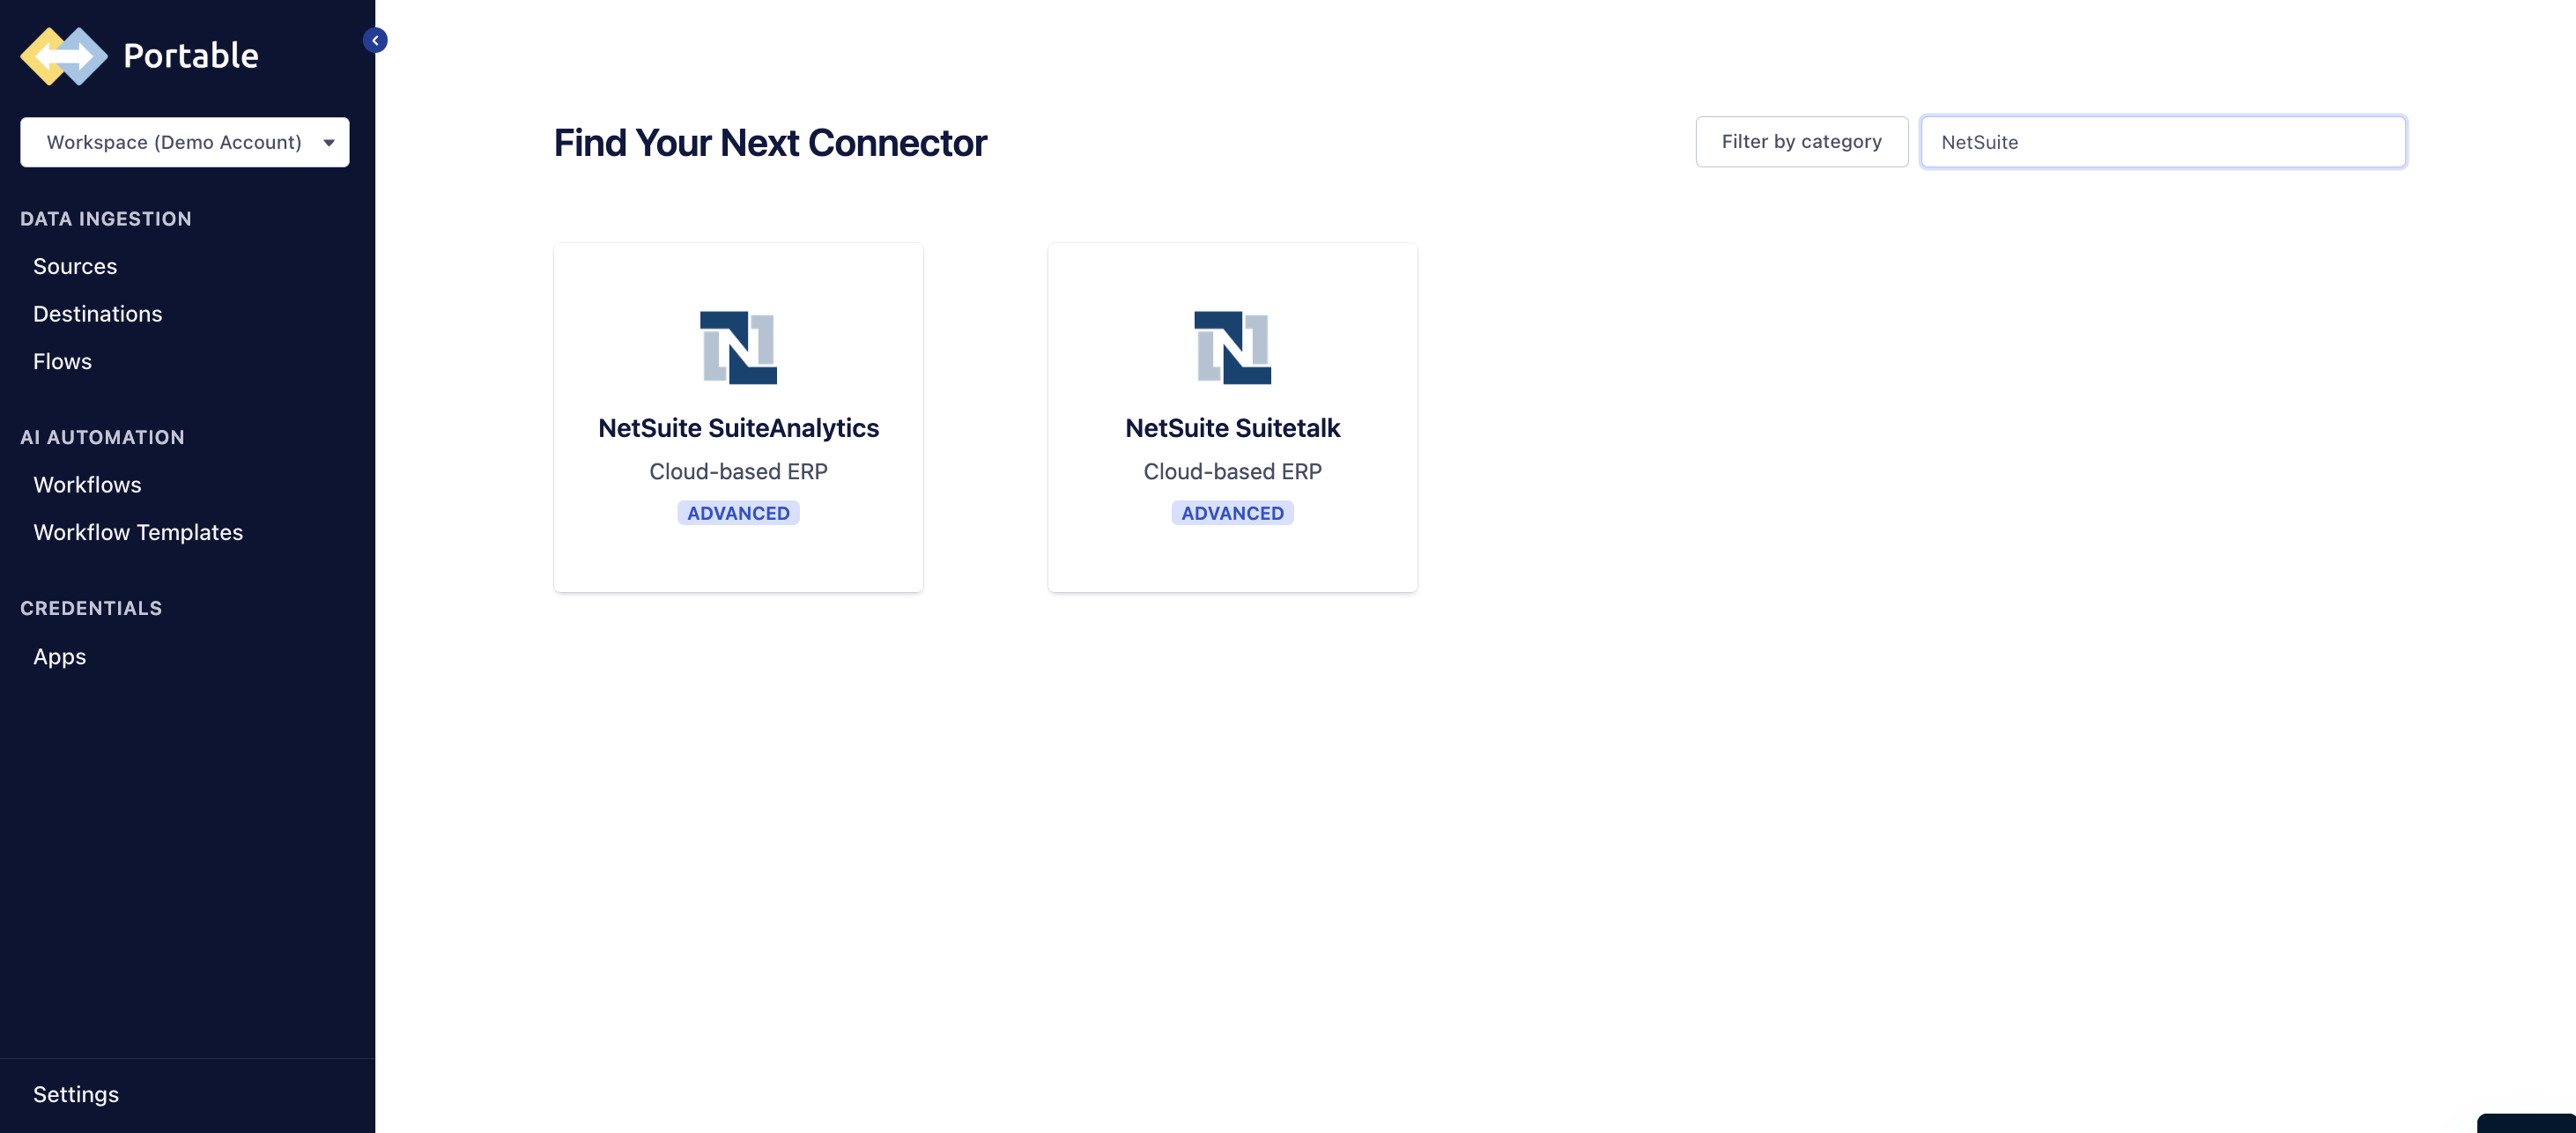Open Workflow Templates
The image size is (2576, 1133).
click(138, 532)
